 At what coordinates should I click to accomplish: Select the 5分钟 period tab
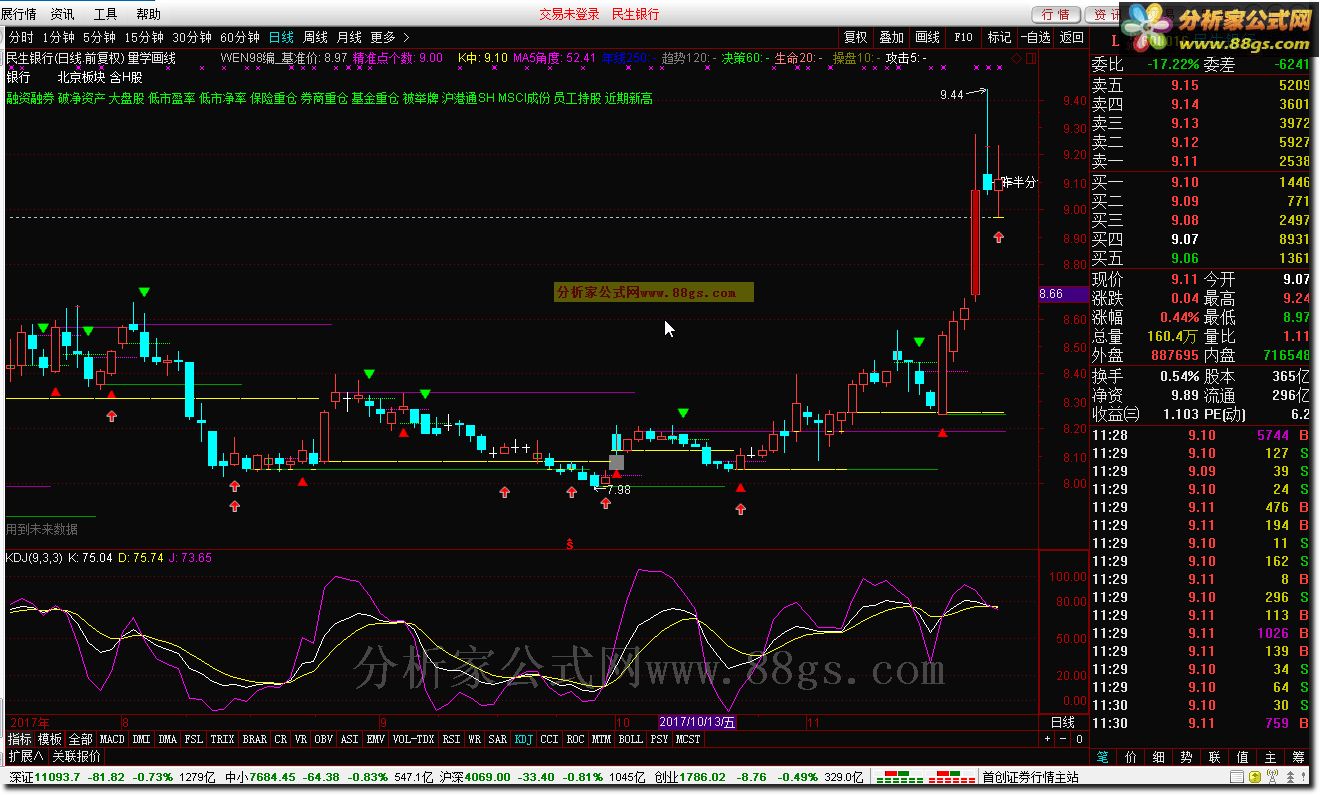(x=100, y=37)
